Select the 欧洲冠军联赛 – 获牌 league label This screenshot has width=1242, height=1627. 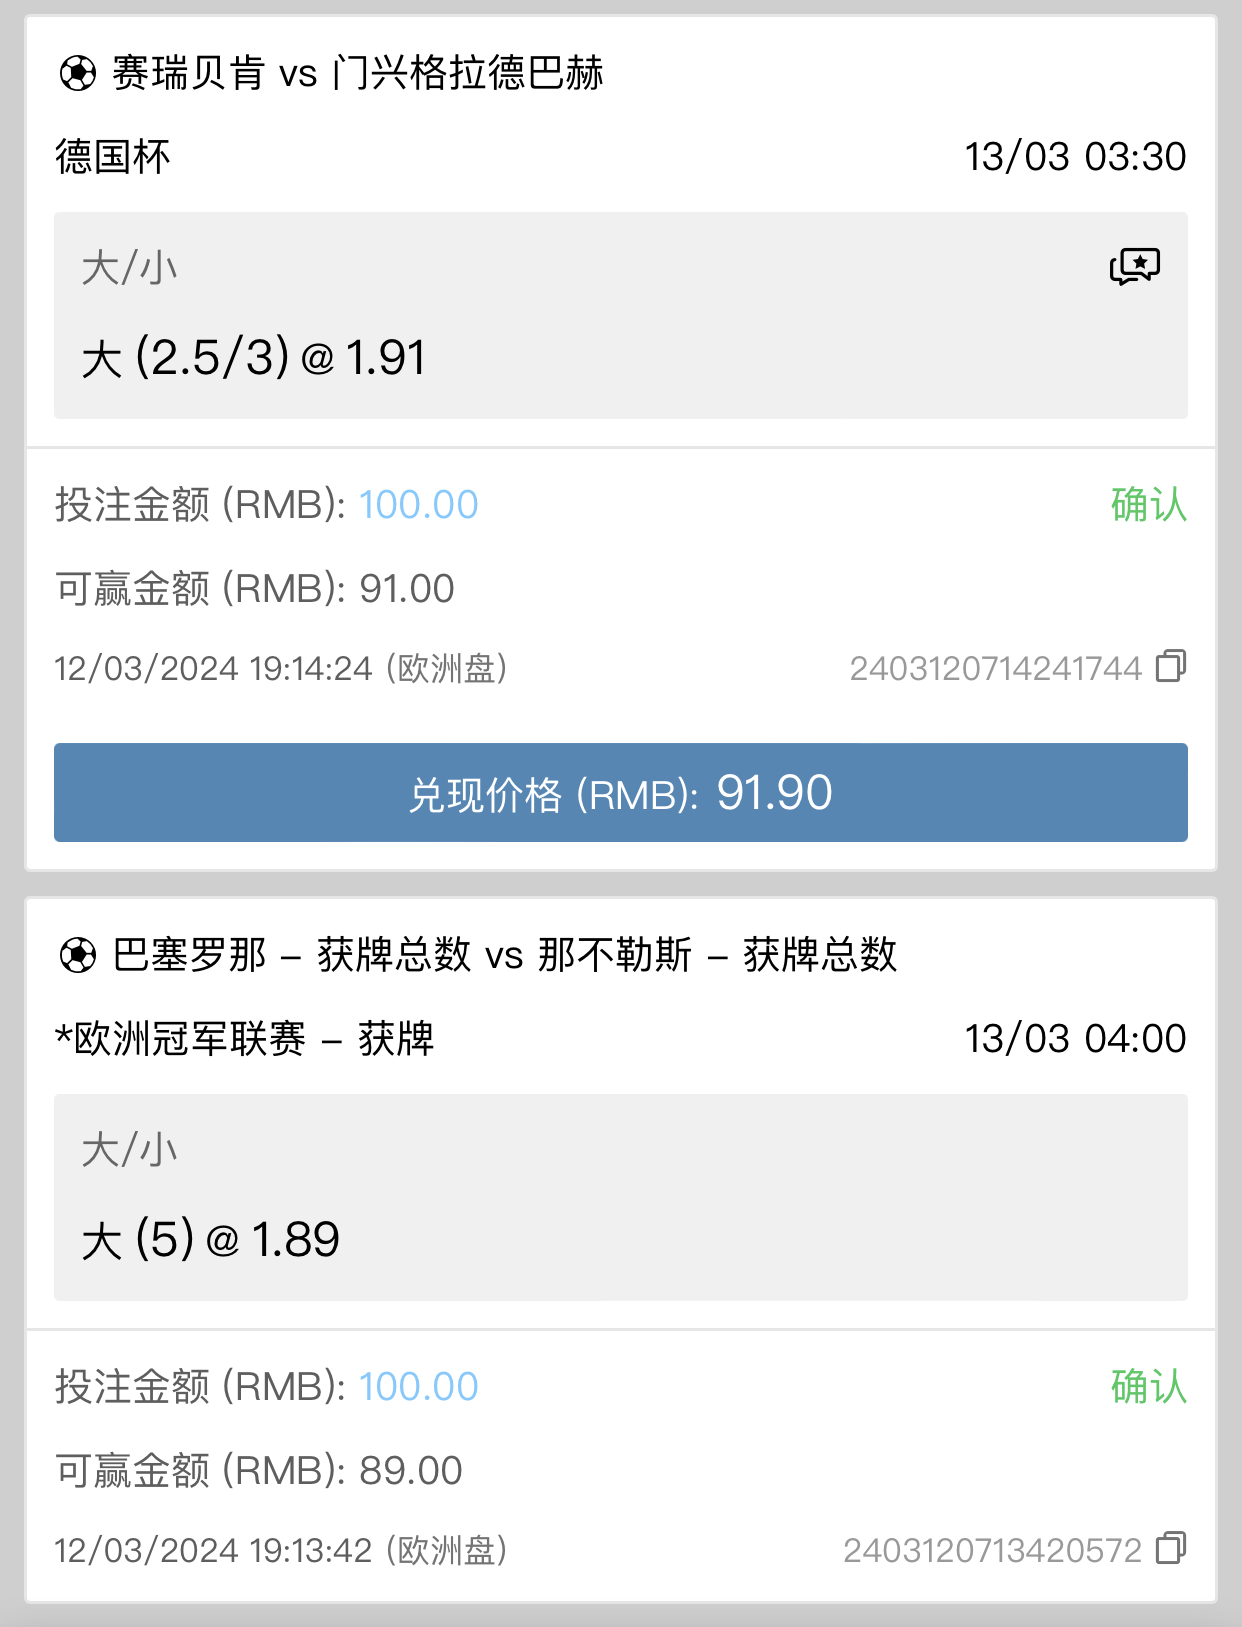coord(245,1039)
